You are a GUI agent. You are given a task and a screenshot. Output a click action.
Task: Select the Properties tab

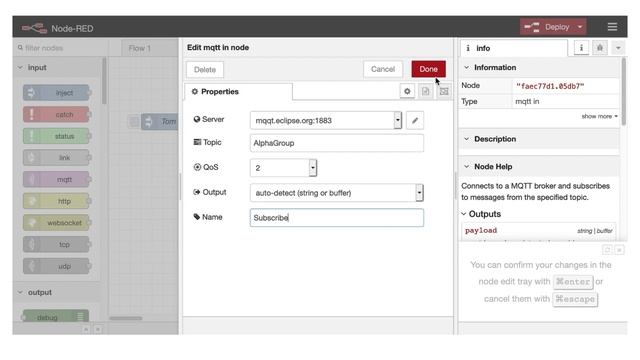coord(238,91)
